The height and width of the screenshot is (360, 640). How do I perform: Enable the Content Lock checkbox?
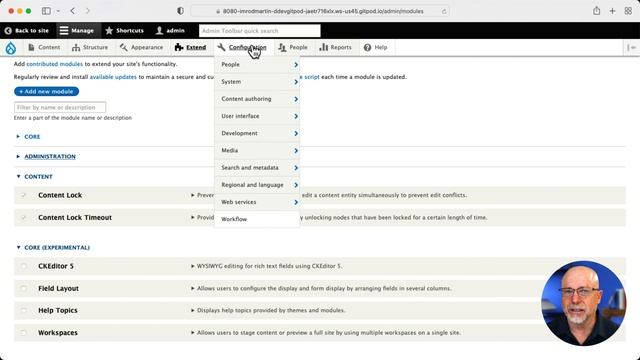click(23, 195)
